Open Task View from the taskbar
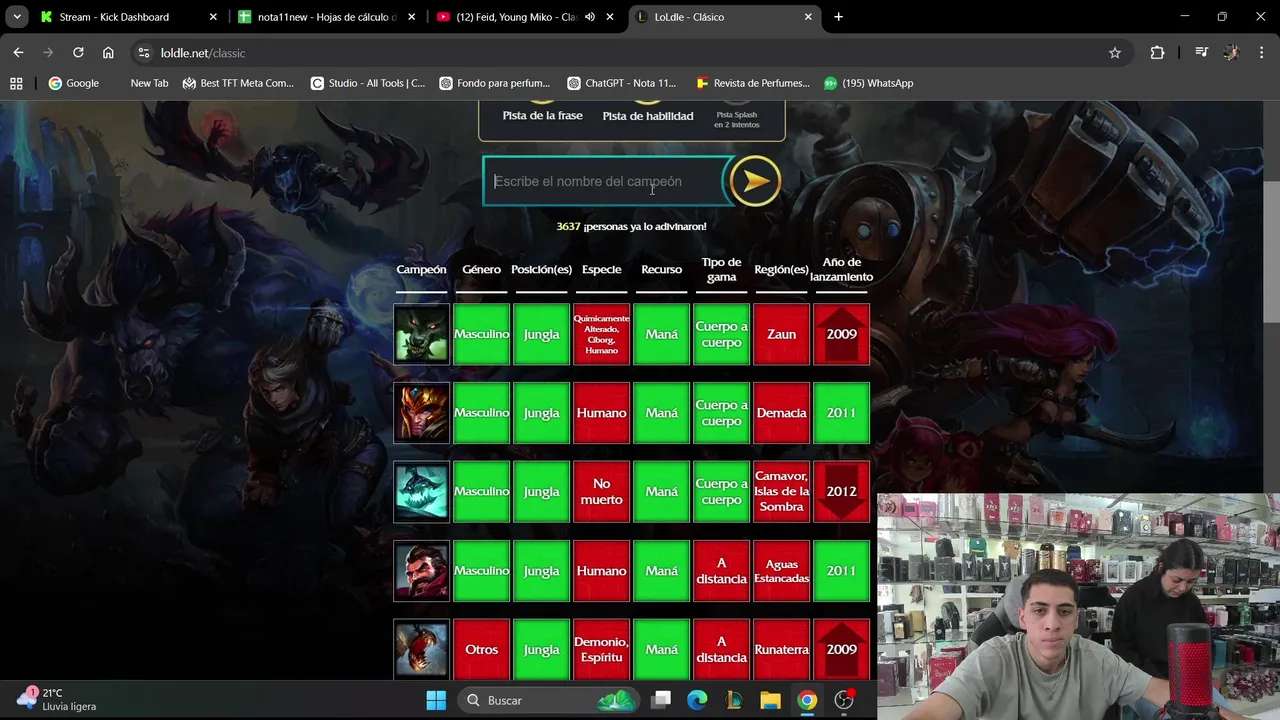Image resolution: width=1280 pixels, height=720 pixels. tap(661, 700)
